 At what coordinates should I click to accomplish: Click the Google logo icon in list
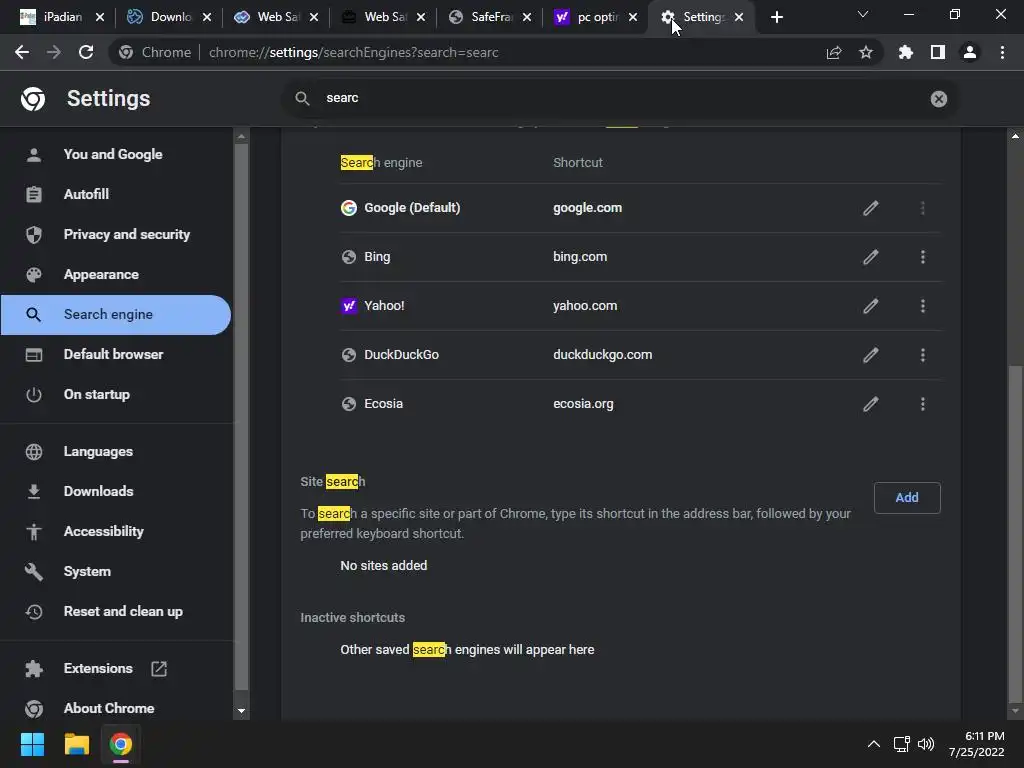[x=349, y=208]
